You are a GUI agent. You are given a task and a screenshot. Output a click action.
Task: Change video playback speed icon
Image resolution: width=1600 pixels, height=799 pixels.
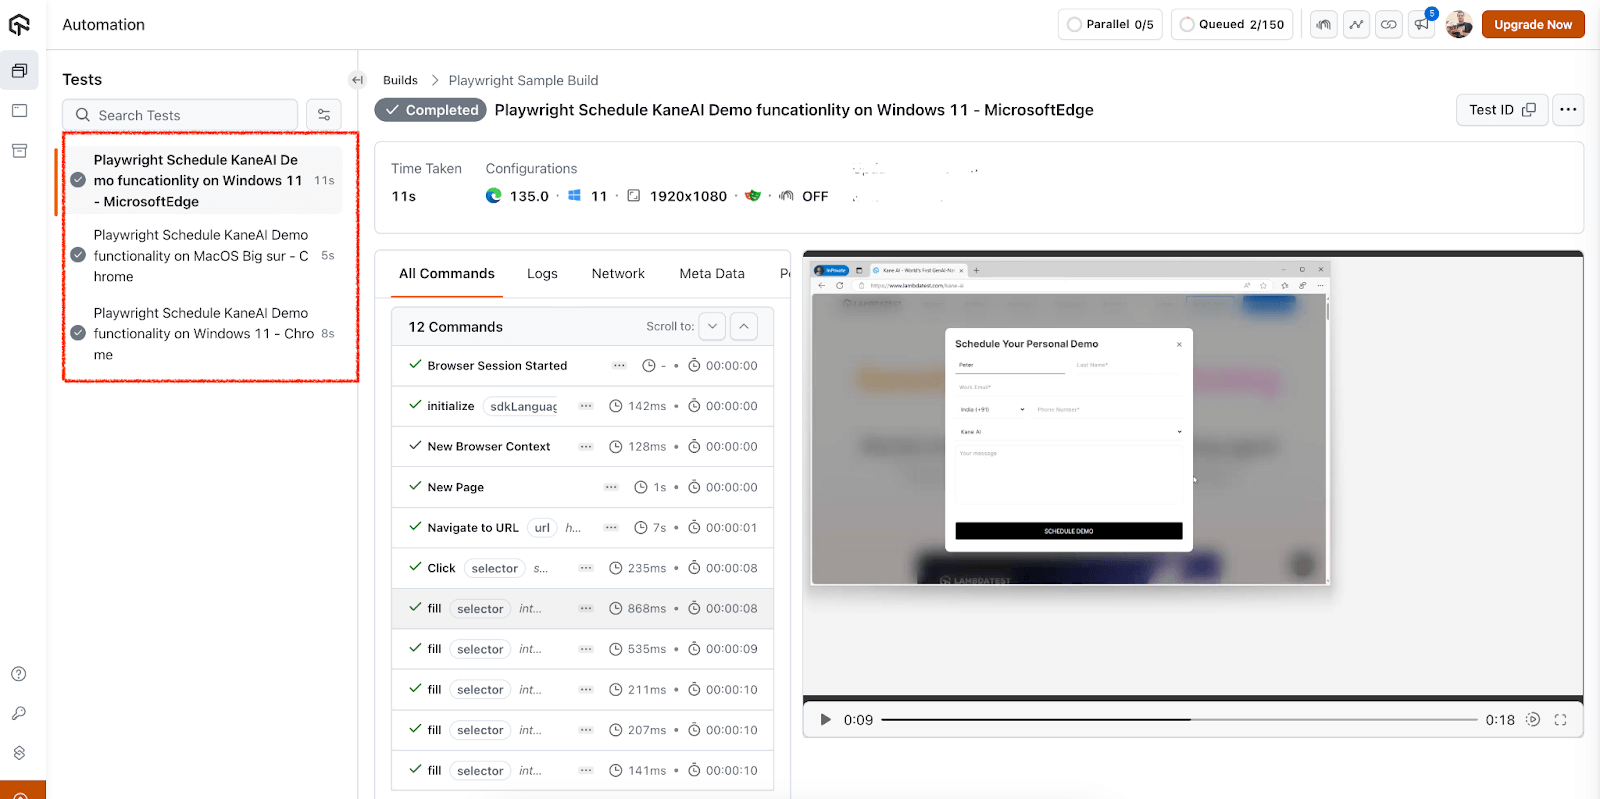(1533, 720)
